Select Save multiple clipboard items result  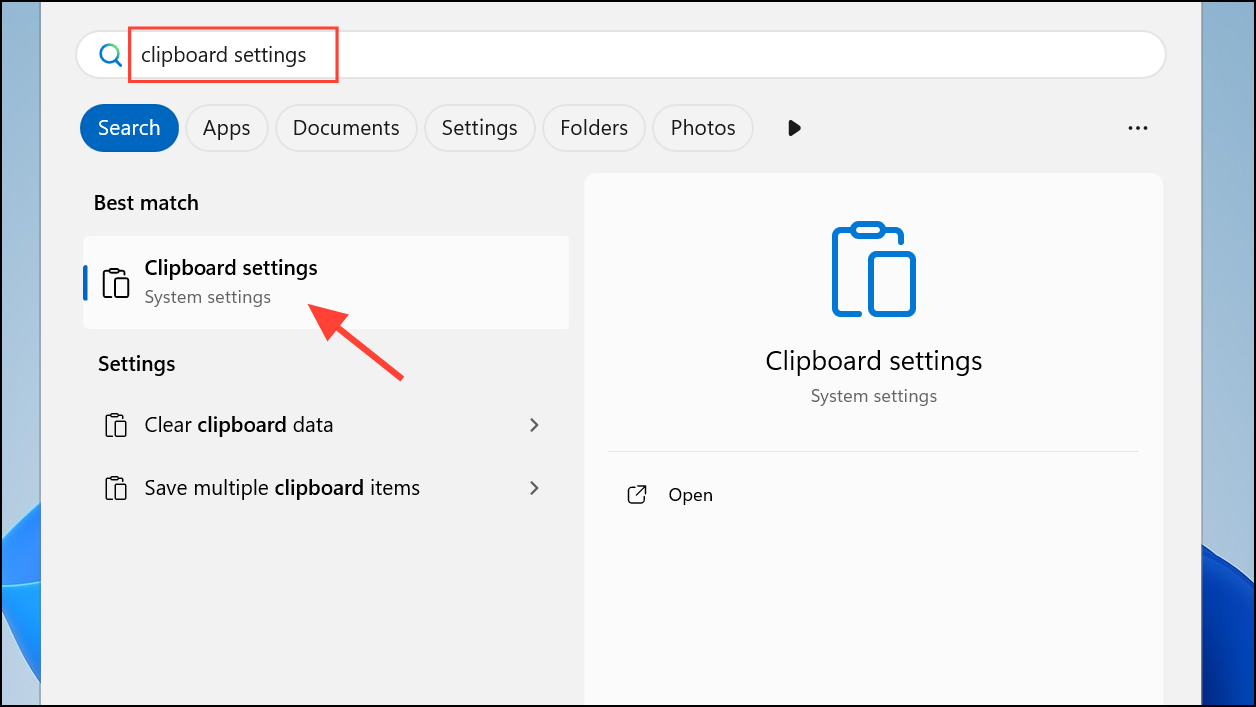coord(326,488)
